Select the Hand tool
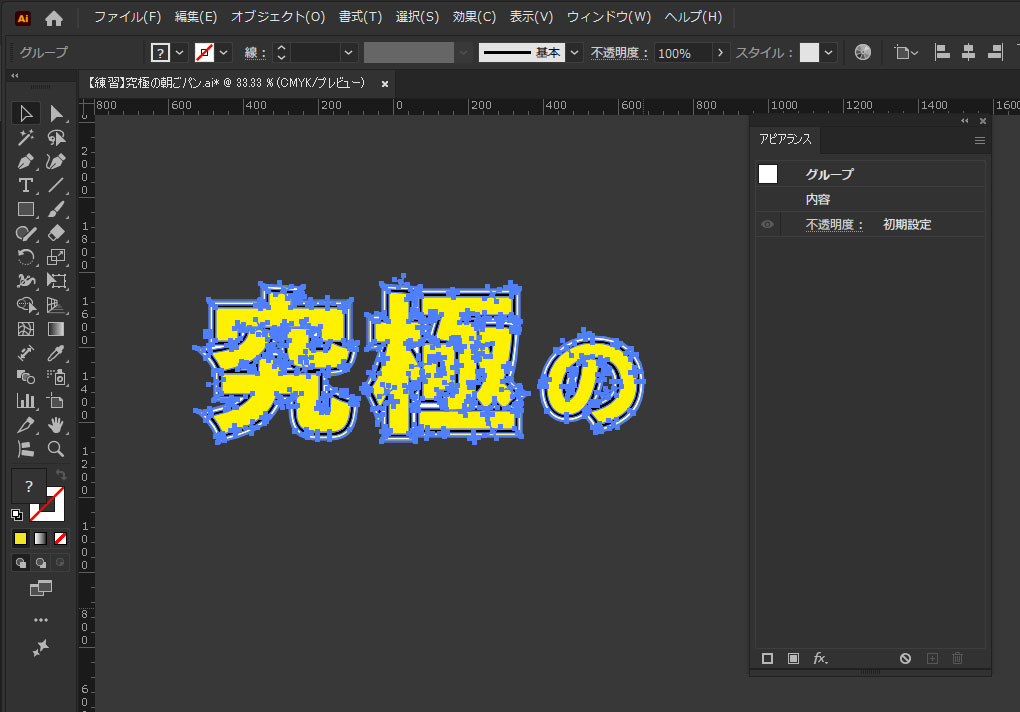The height and width of the screenshot is (712, 1020). [57, 425]
